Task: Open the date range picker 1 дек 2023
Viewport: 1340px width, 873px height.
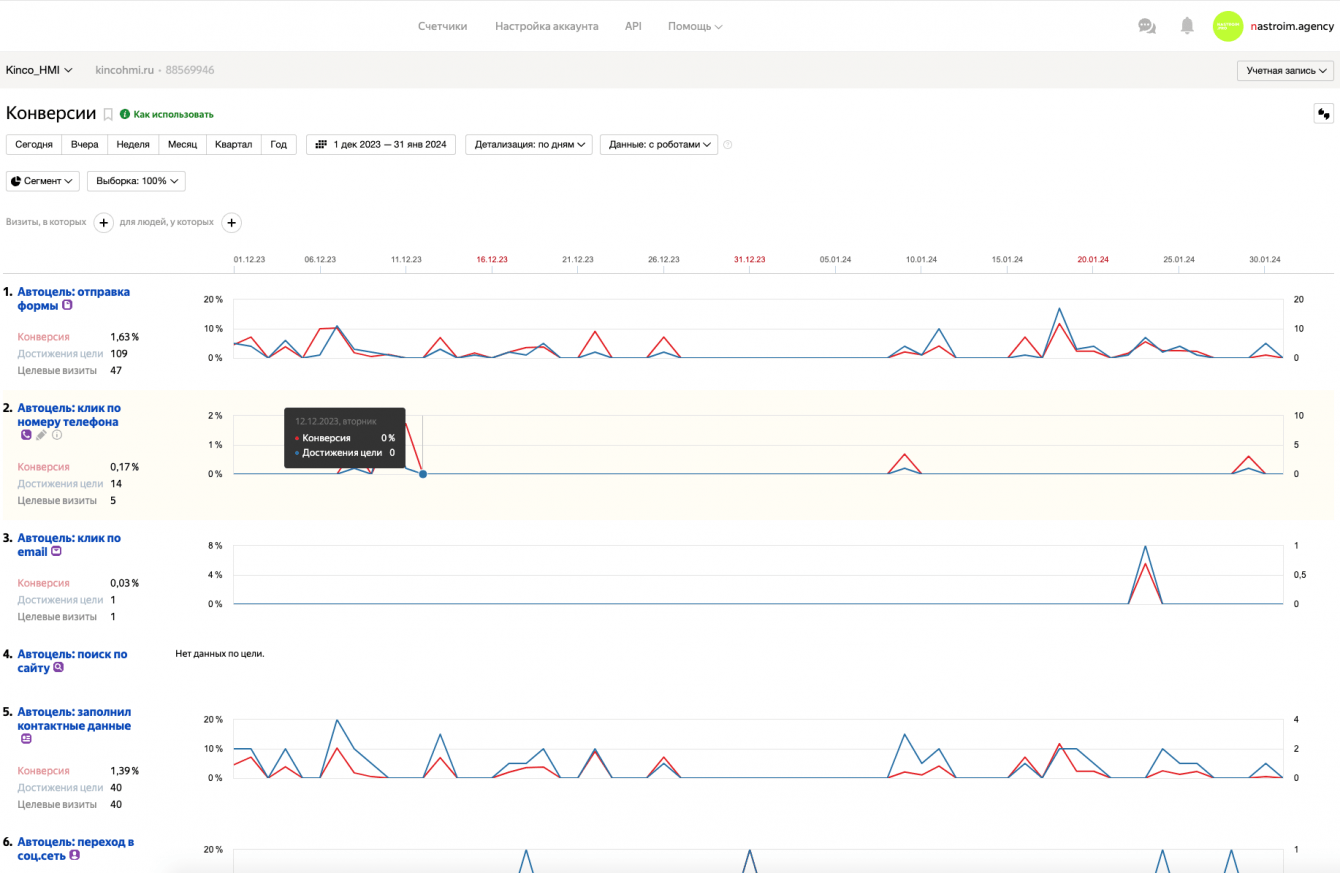Action: click(381, 145)
